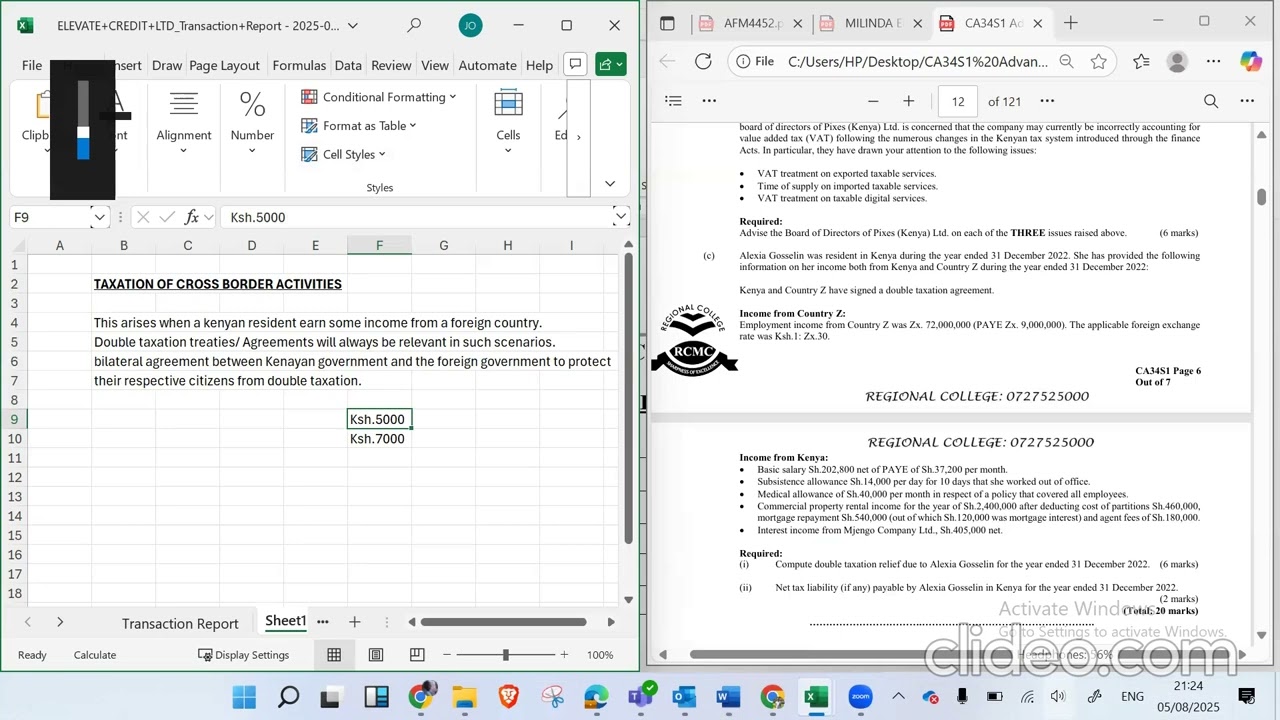
Task: Select row 12 header
Action: [14, 477]
